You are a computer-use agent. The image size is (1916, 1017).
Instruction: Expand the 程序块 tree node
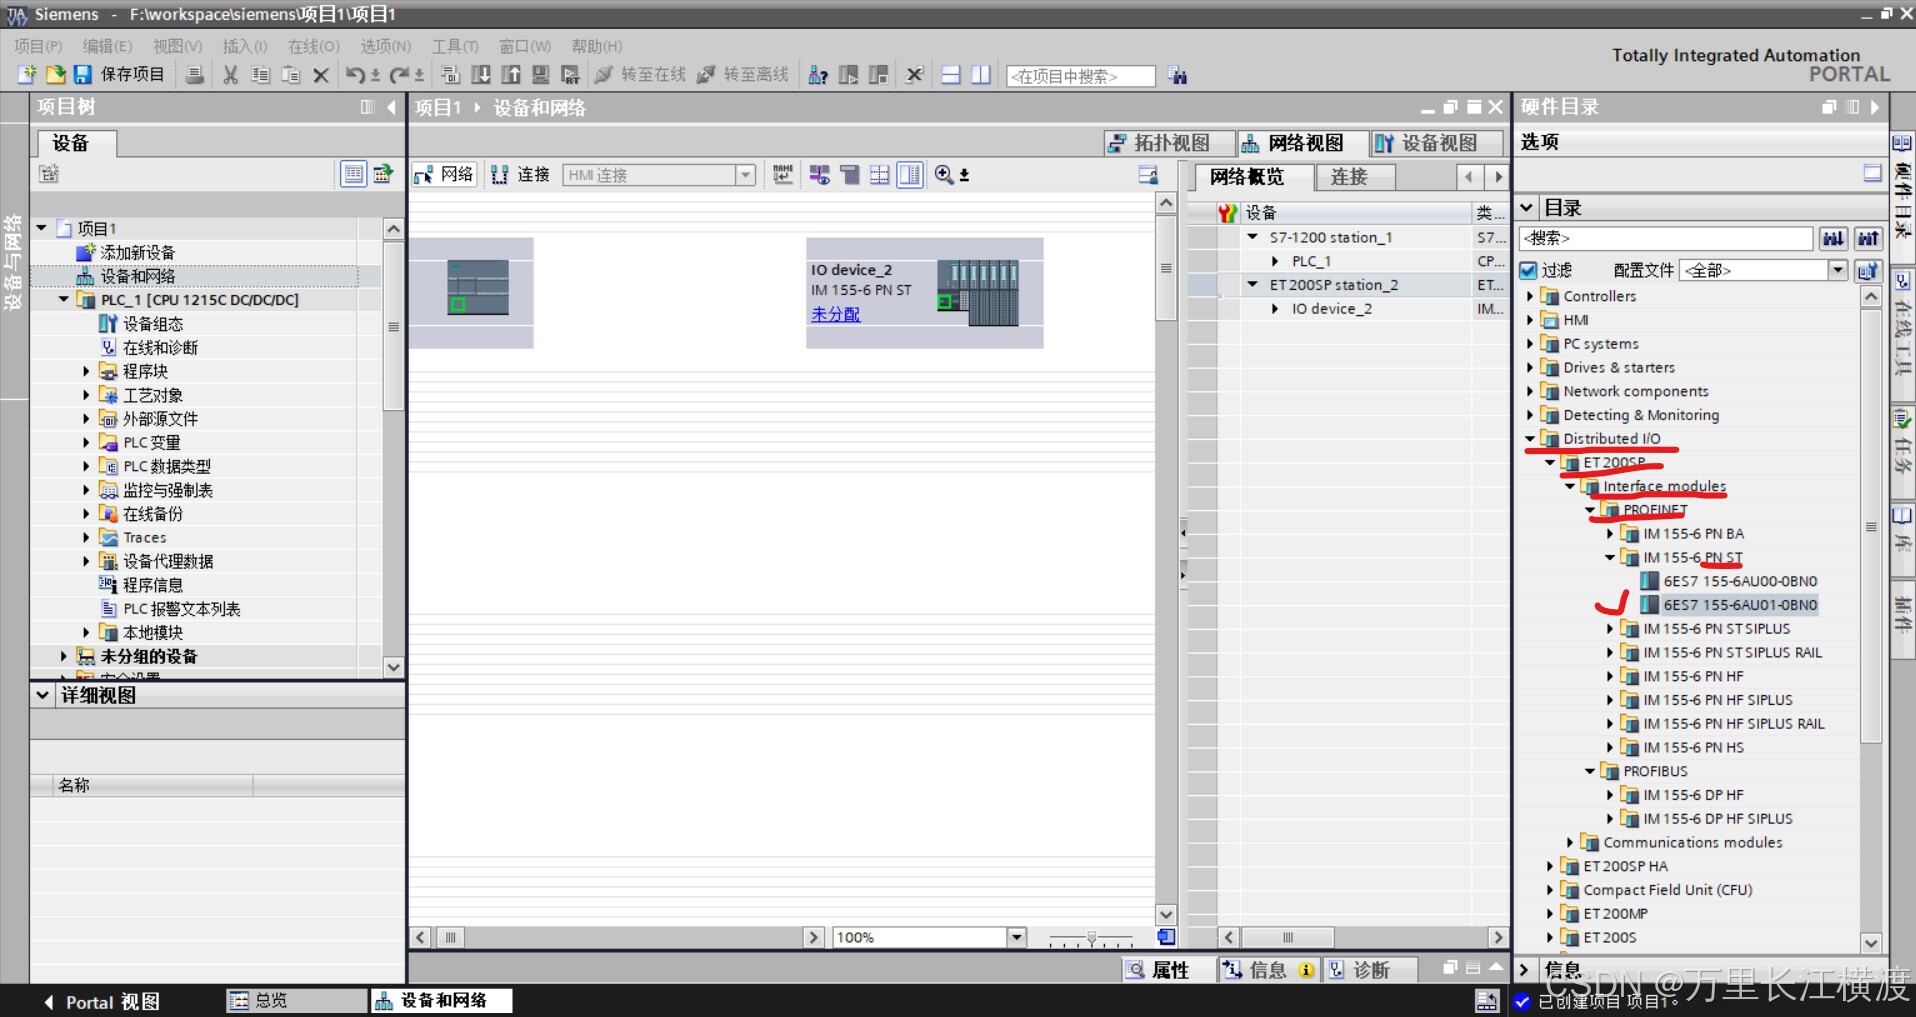click(86, 371)
